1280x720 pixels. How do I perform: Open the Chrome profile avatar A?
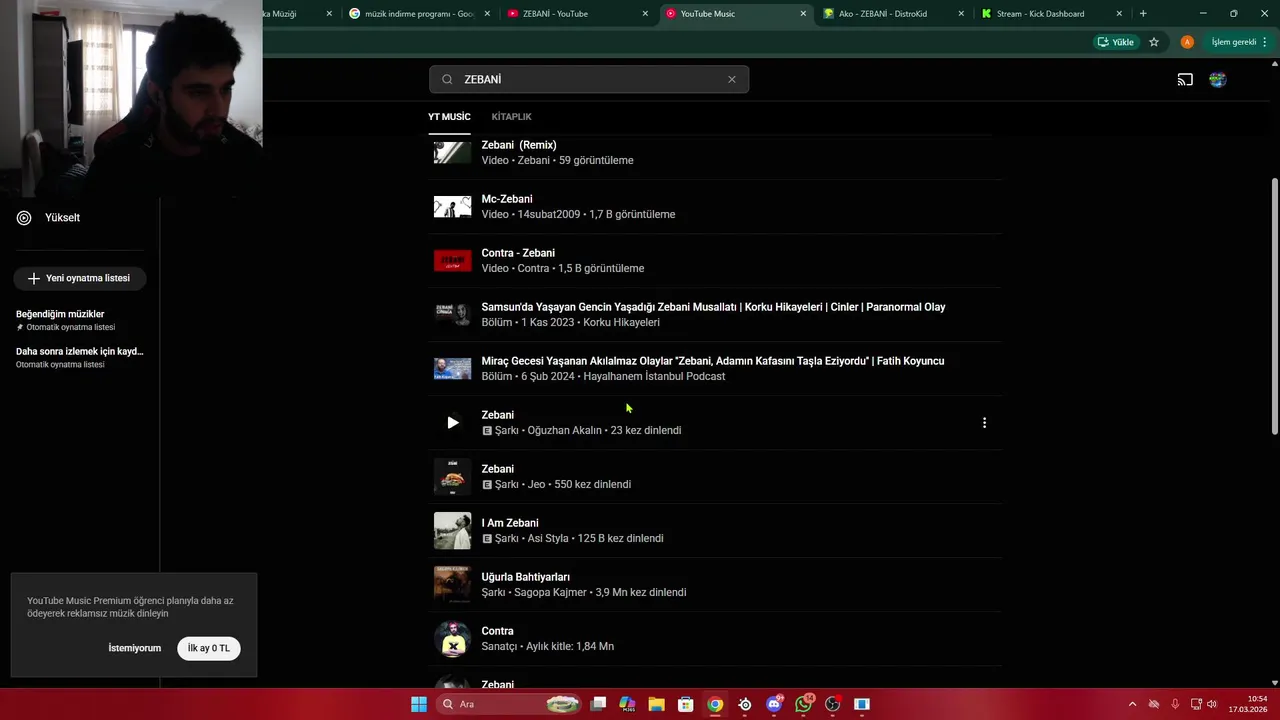click(1187, 42)
